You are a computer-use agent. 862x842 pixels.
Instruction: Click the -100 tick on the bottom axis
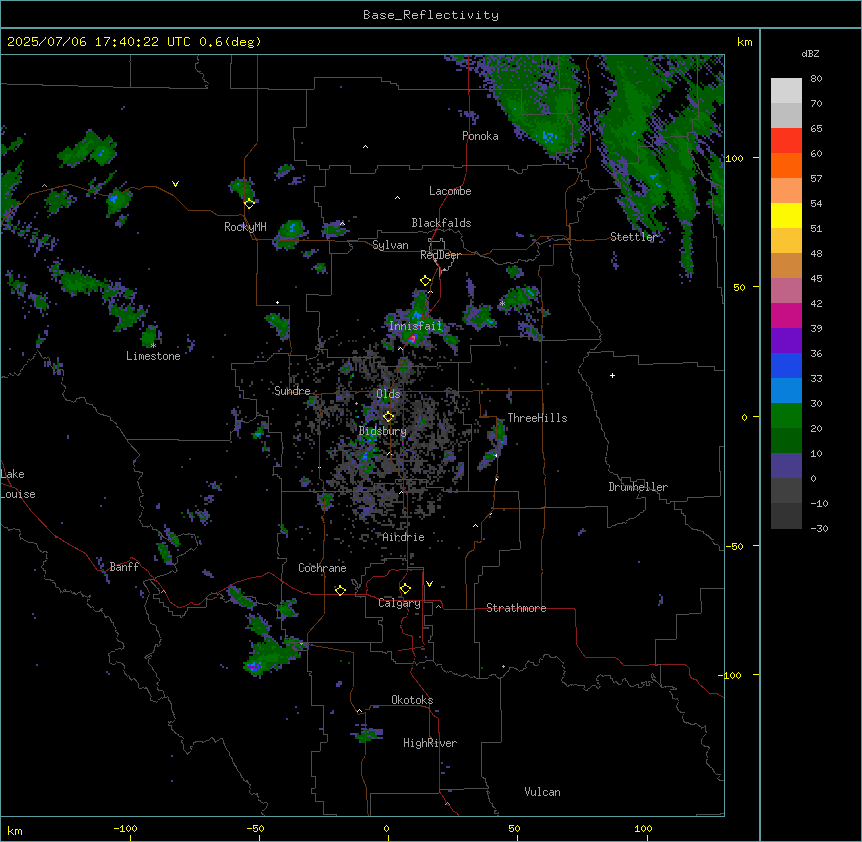tap(125, 829)
